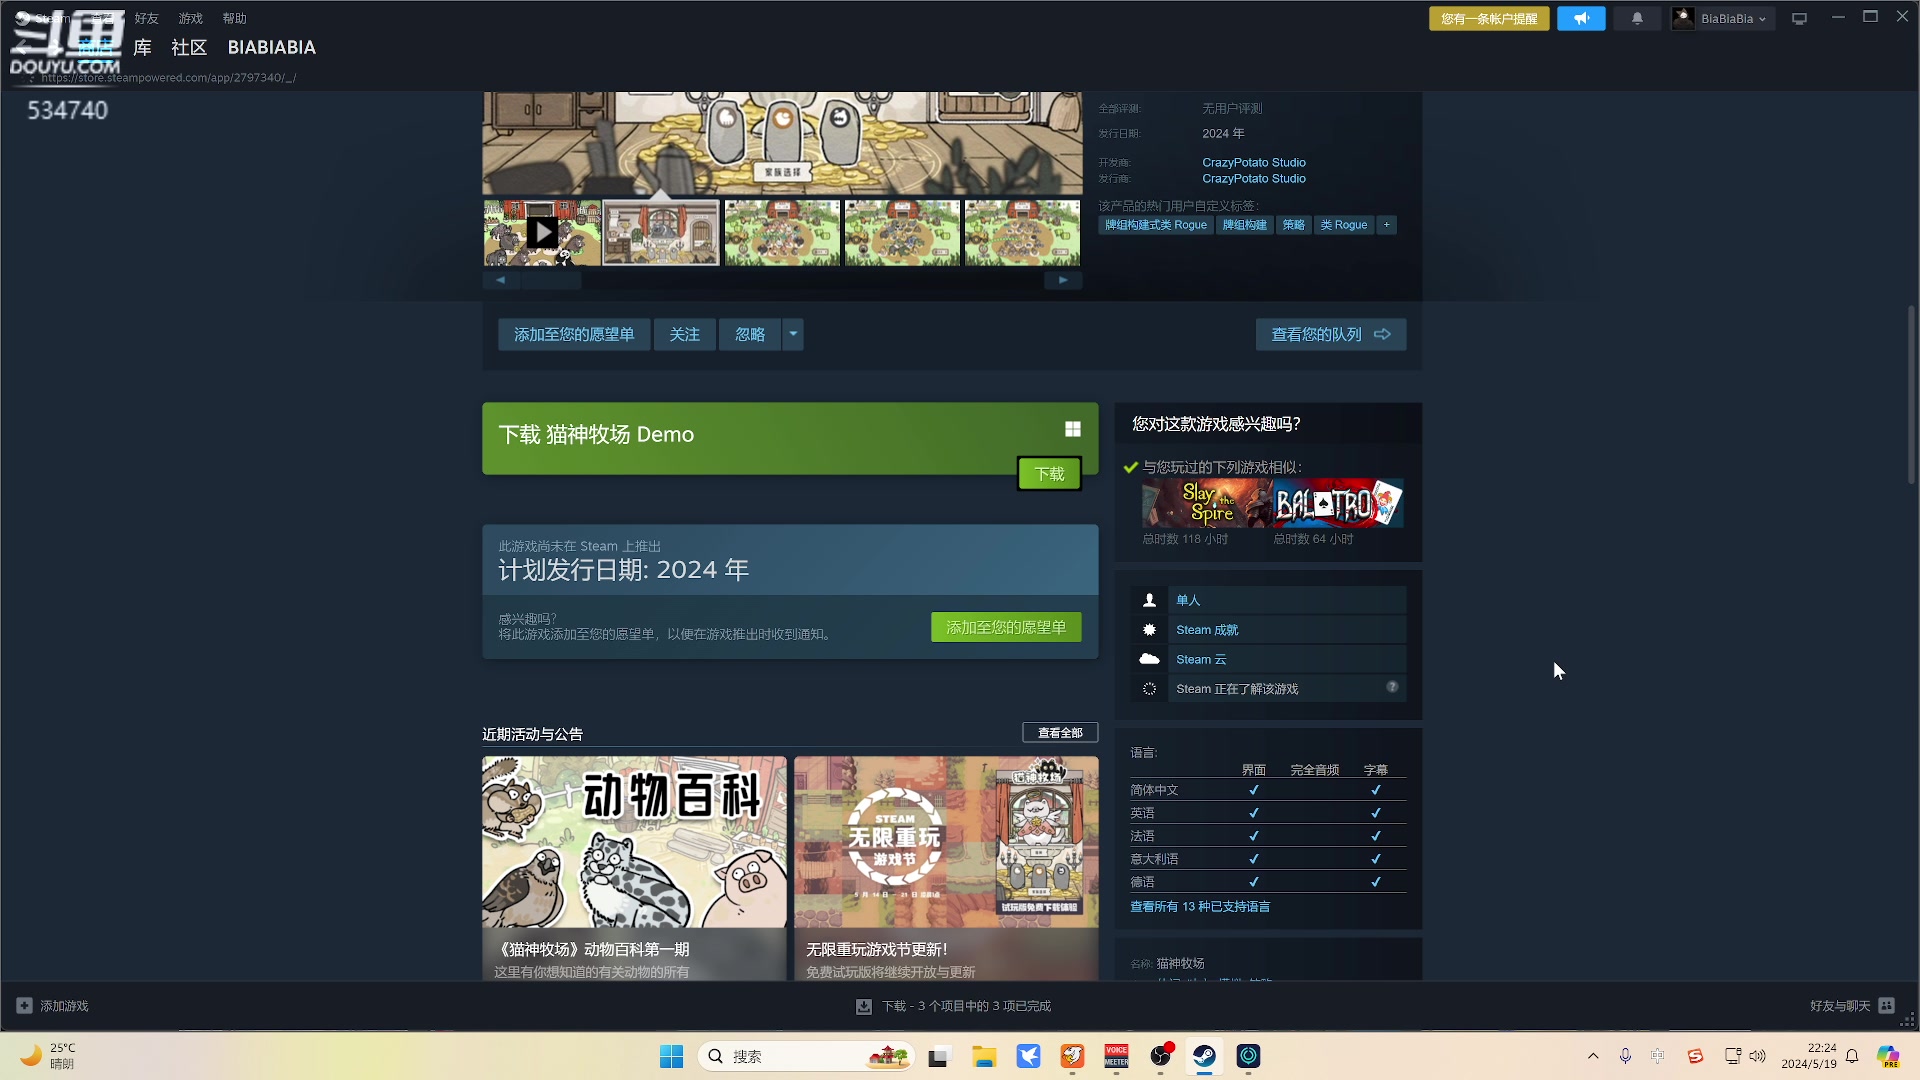Expand the 忽略 dropdown arrow
1920x1080 pixels.
[x=793, y=334]
